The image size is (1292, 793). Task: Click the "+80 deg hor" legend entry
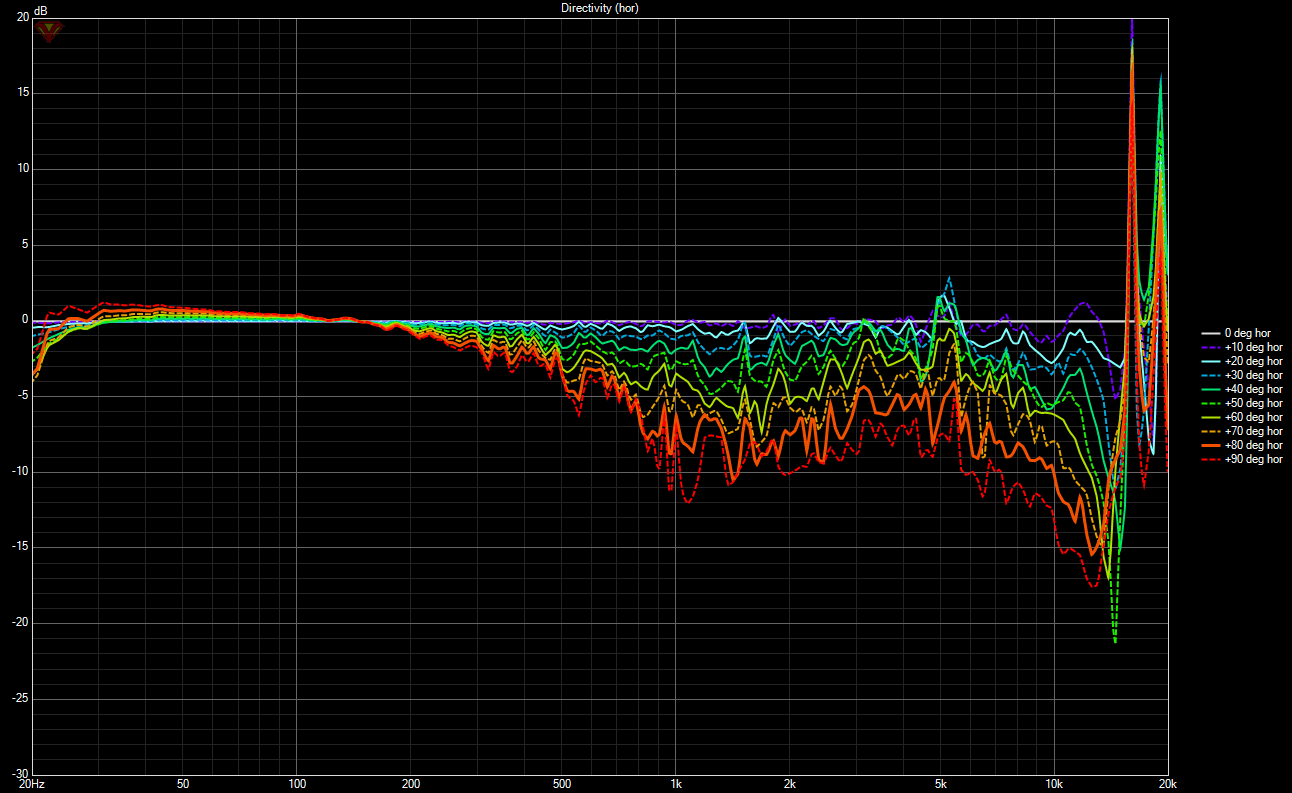point(1241,445)
